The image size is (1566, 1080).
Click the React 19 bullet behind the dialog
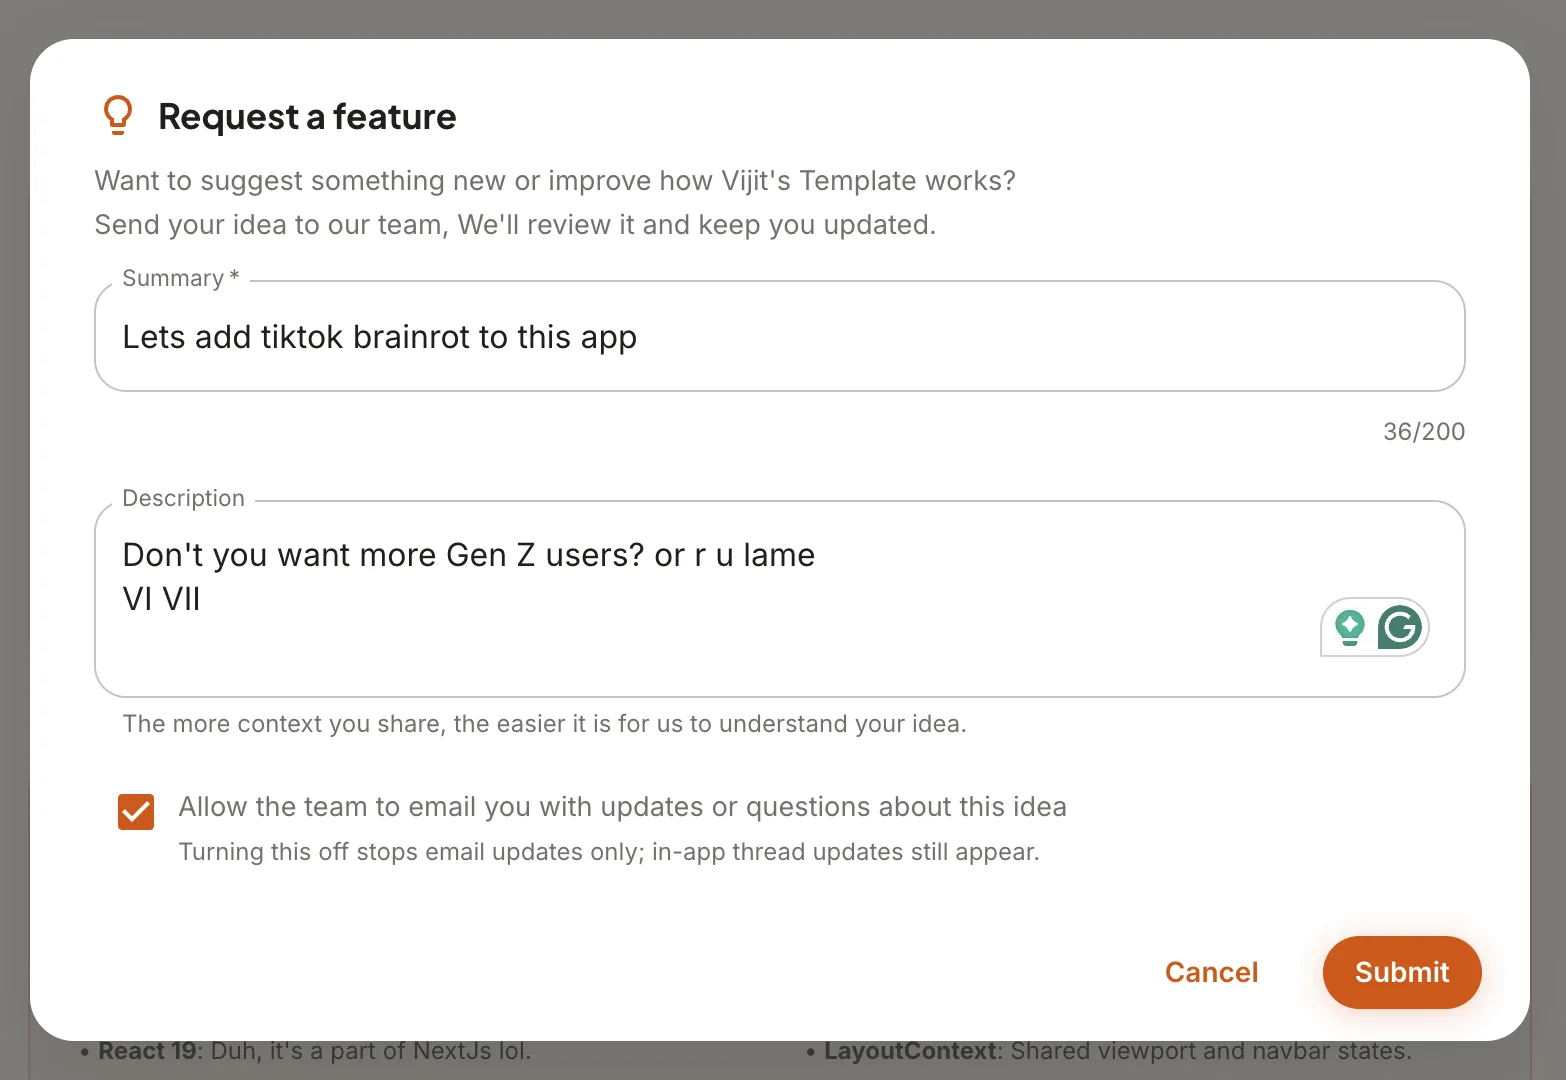306,1051
